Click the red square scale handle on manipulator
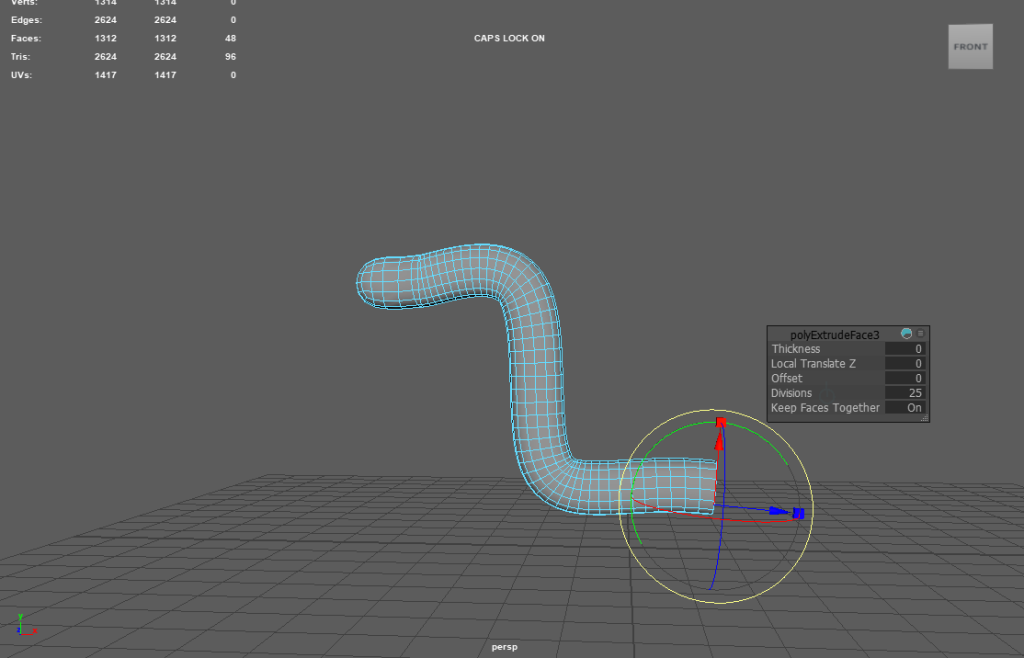This screenshot has height=658, width=1024. point(720,422)
